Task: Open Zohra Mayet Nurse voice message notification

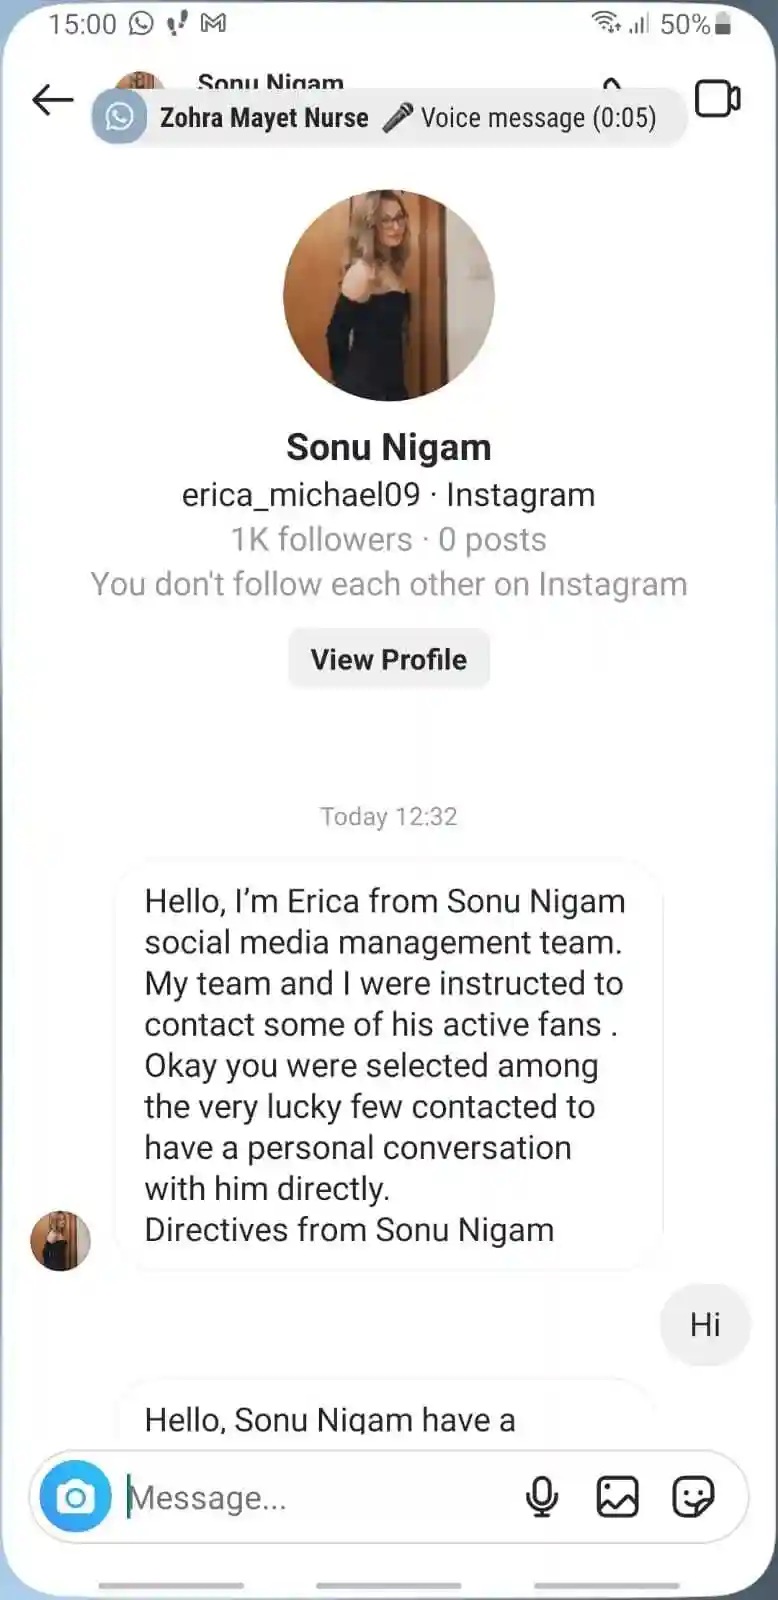Action: [x=408, y=118]
